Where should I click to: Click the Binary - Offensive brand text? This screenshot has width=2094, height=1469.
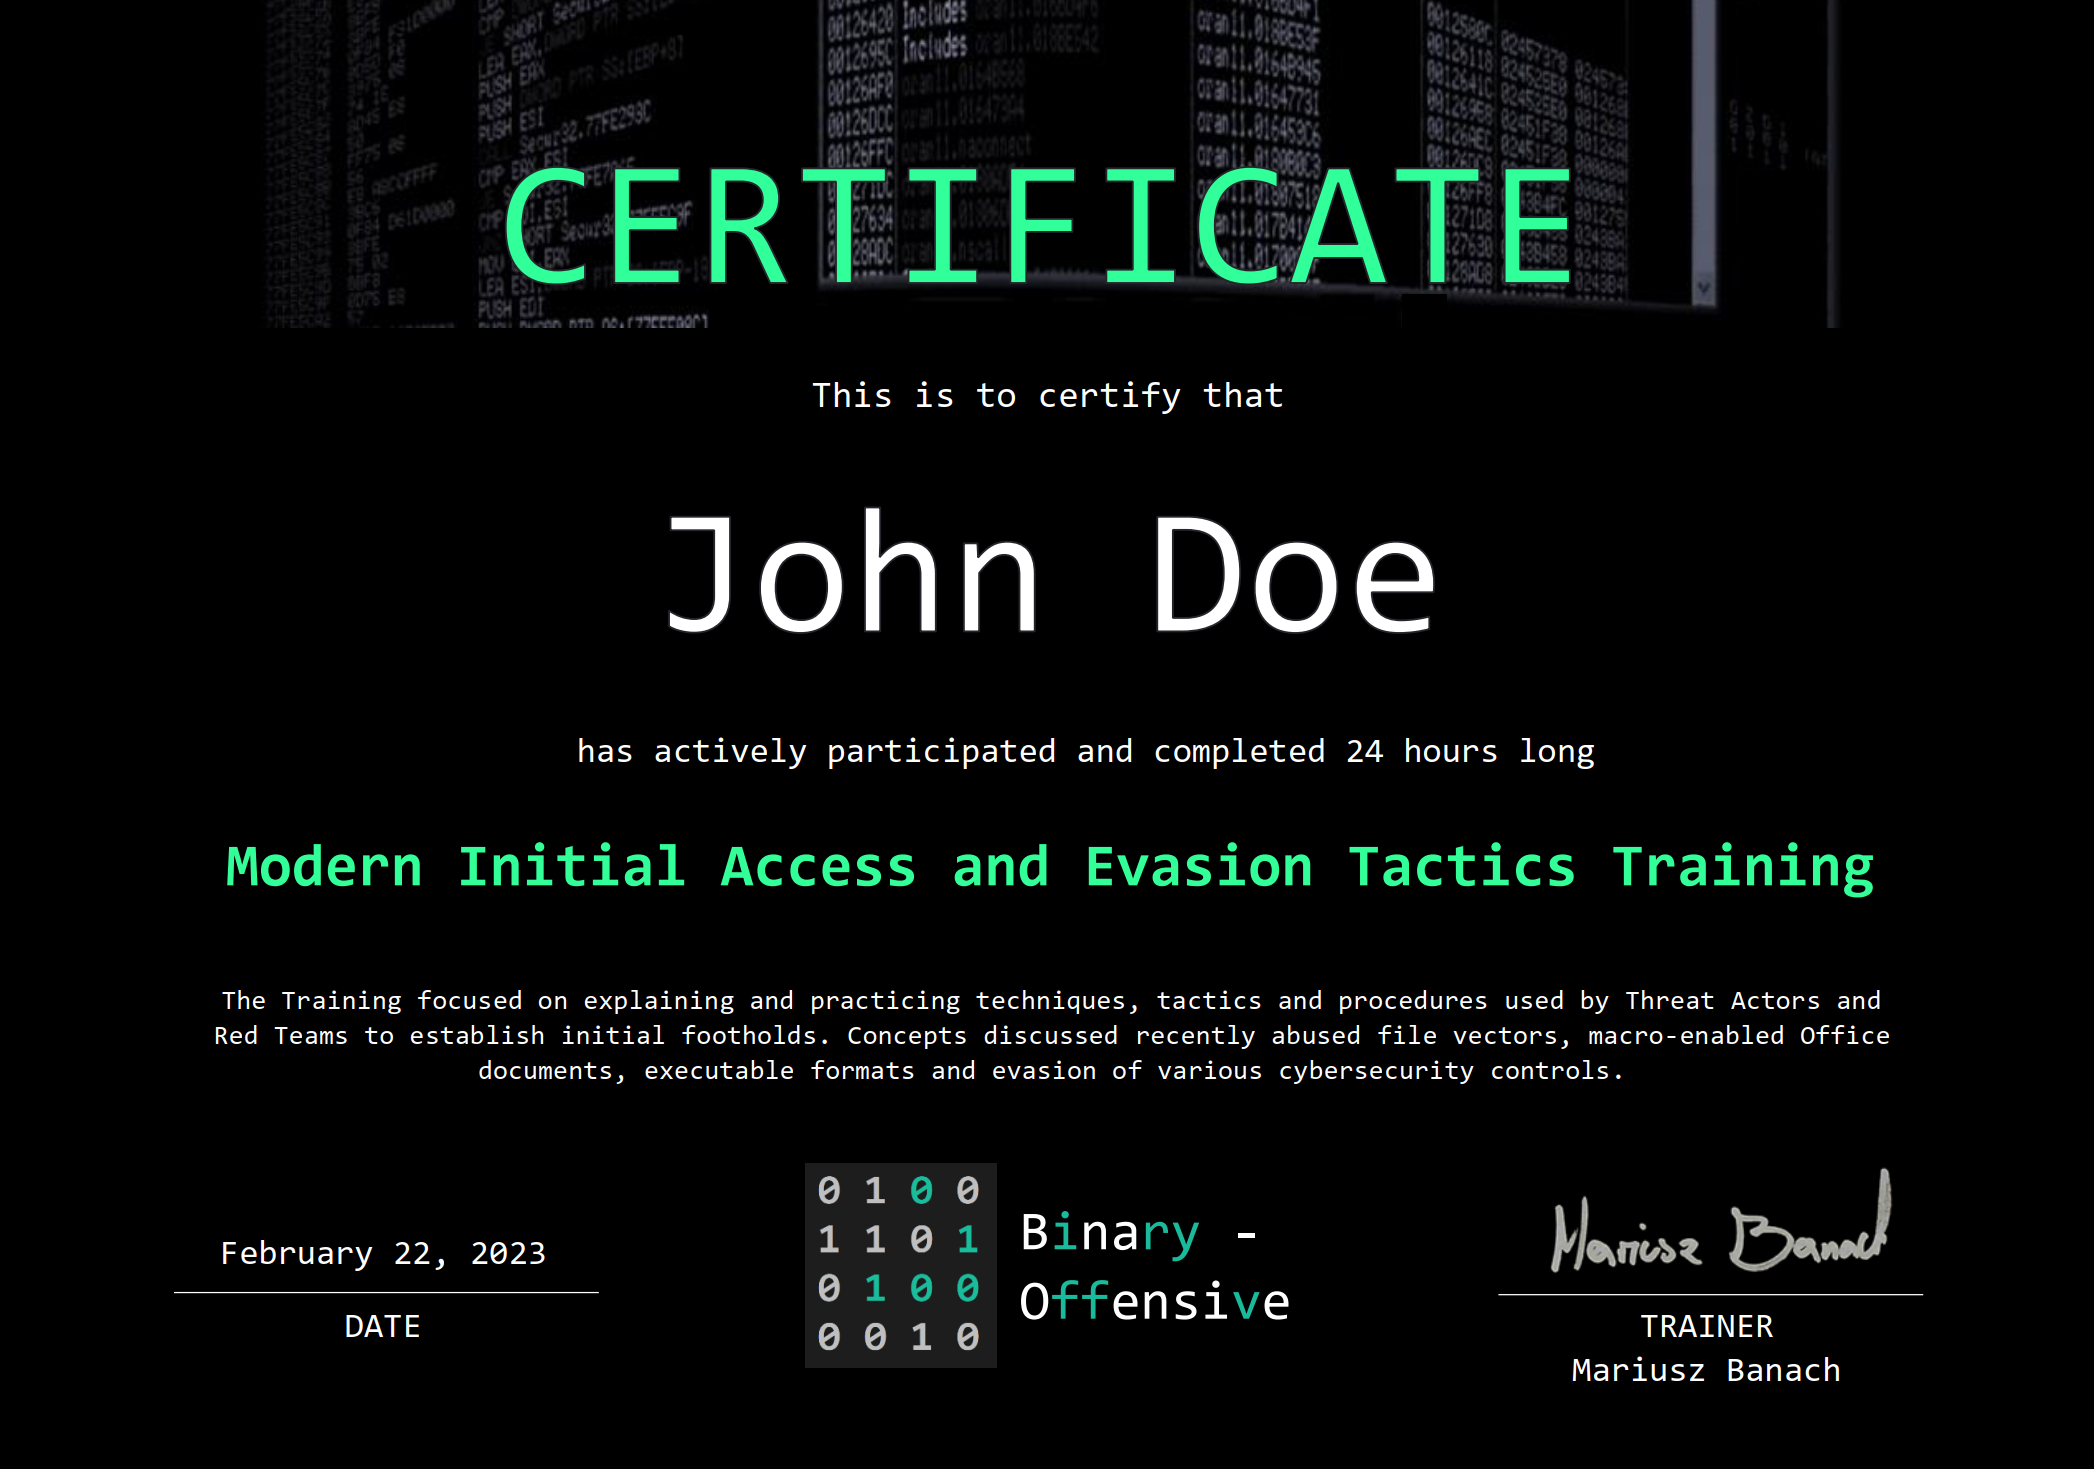coord(1155,1267)
